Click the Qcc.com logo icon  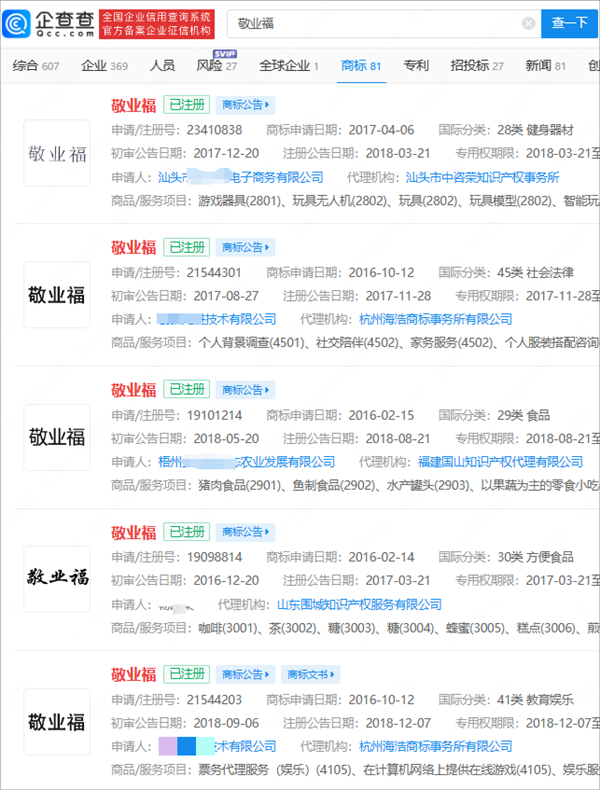pos(16,24)
